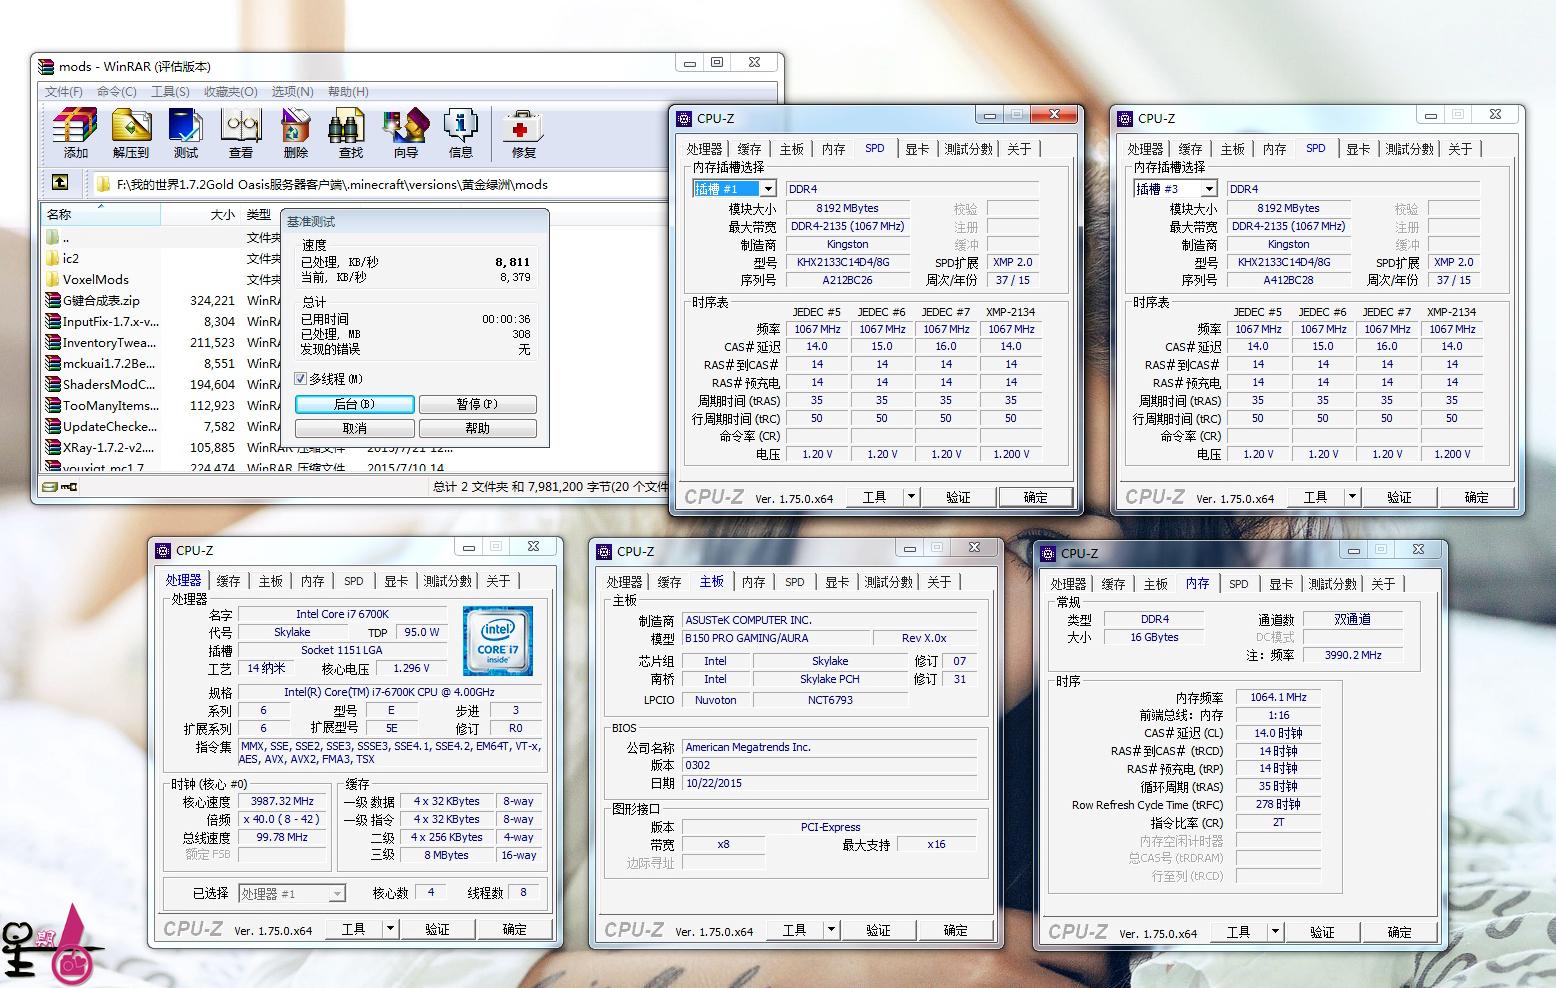Open 工具 dropdown arrow in slot #3 SPD window
The width and height of the screenshot is (1556, 988).
[x=1352, y=497]
